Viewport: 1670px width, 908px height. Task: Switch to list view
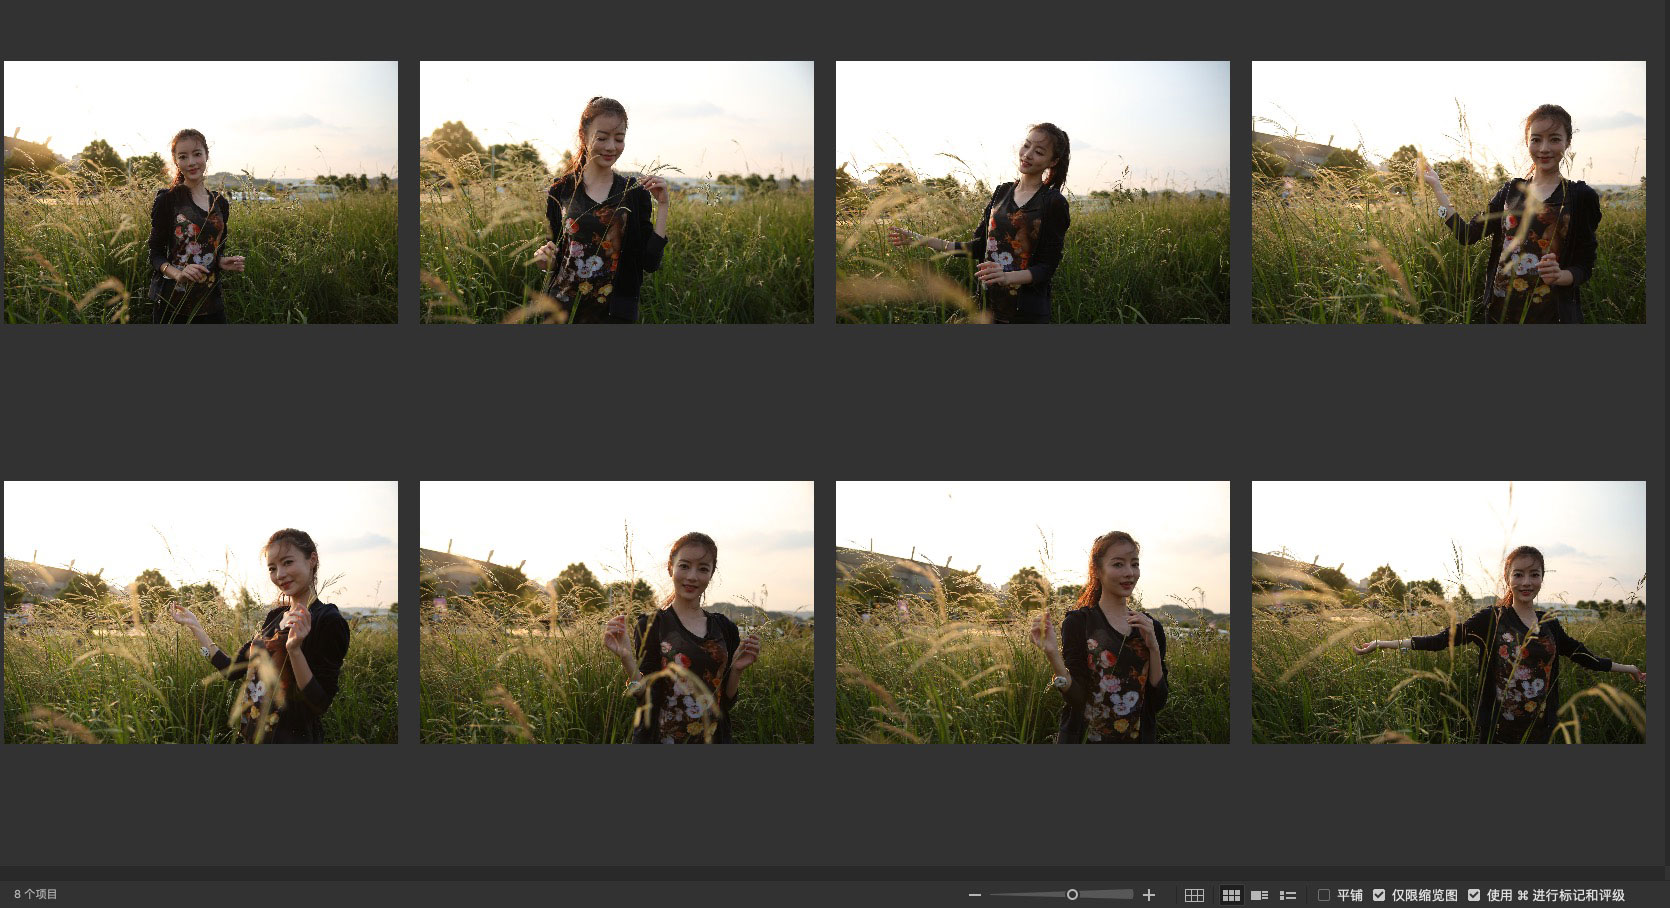(1288, 895)
